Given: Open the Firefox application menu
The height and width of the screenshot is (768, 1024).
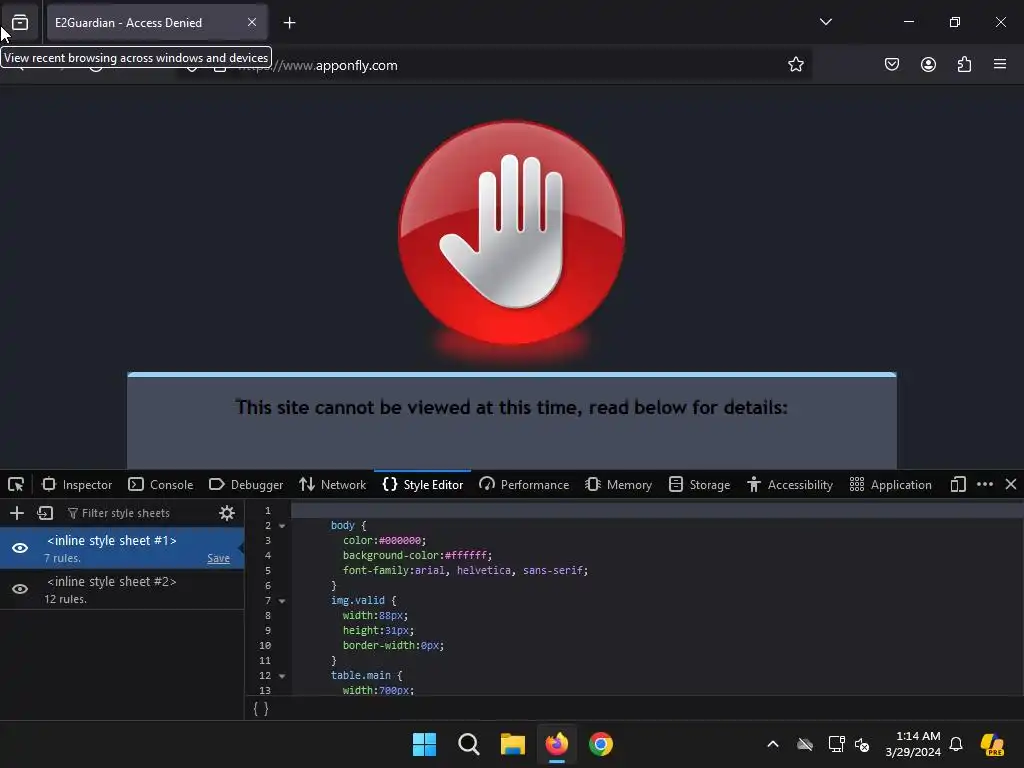Looking at the screenshot, I should (1000, 64).
